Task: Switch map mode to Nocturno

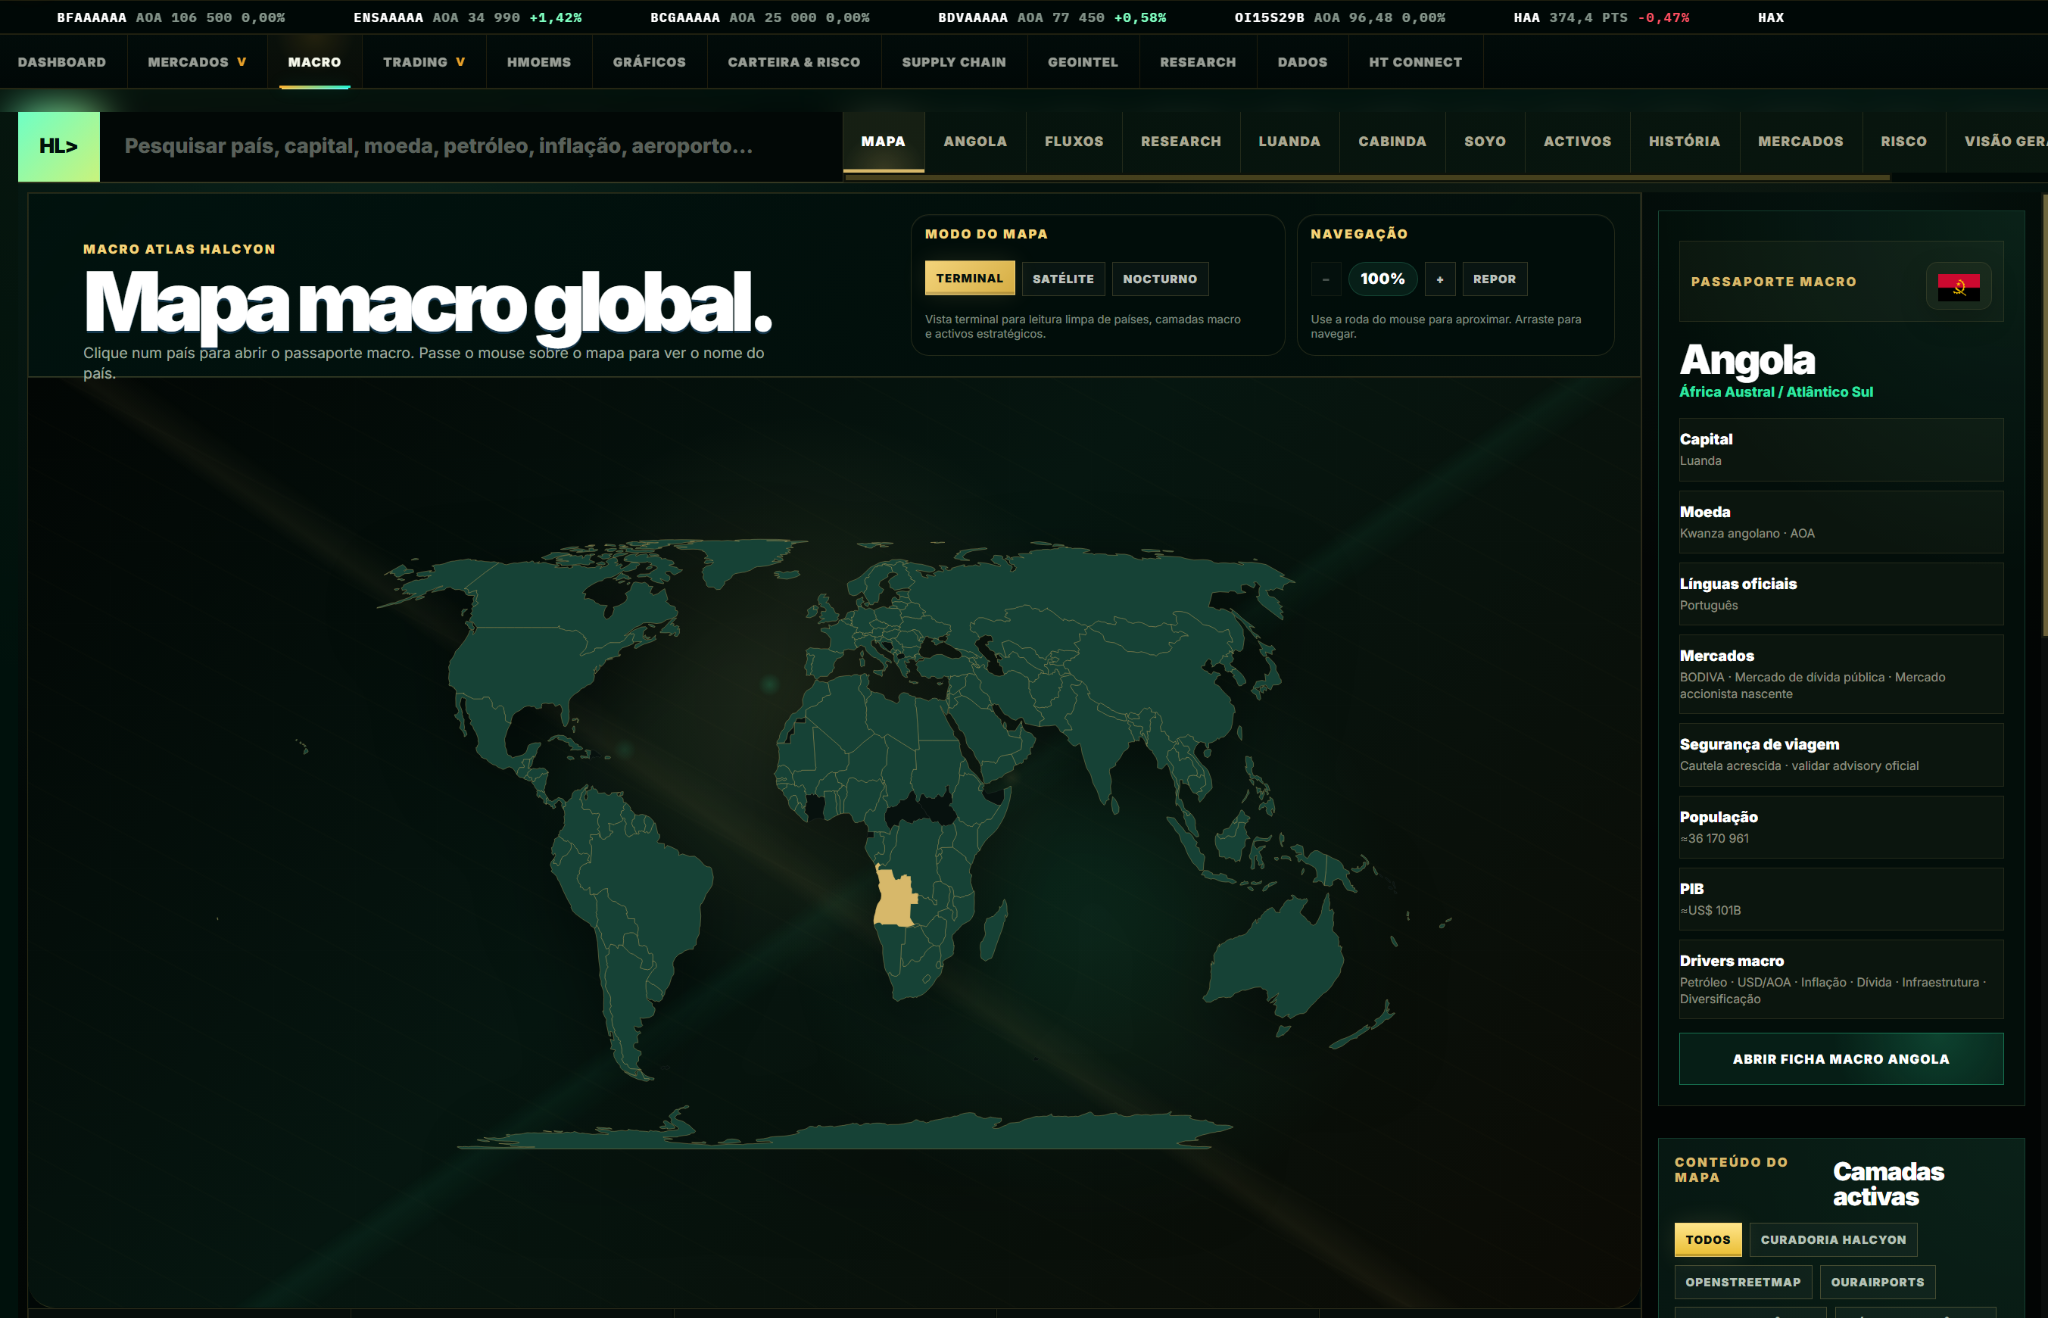Action: coord(1160,279)
